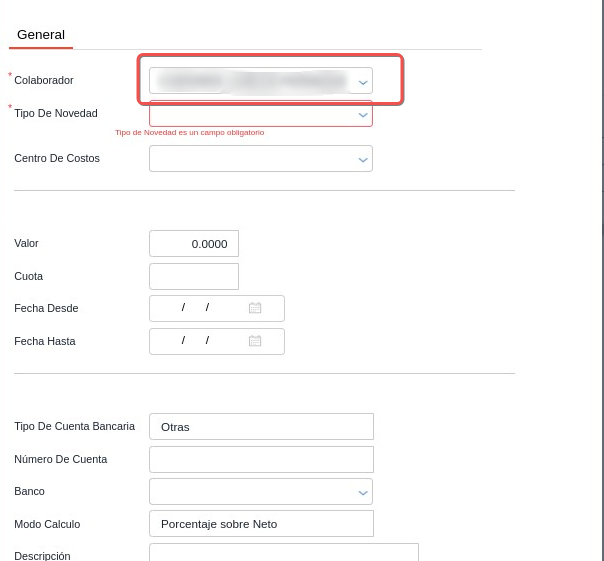Click the Descripción text box
This screenshot has width=604, height=561.
pos(283,553)
